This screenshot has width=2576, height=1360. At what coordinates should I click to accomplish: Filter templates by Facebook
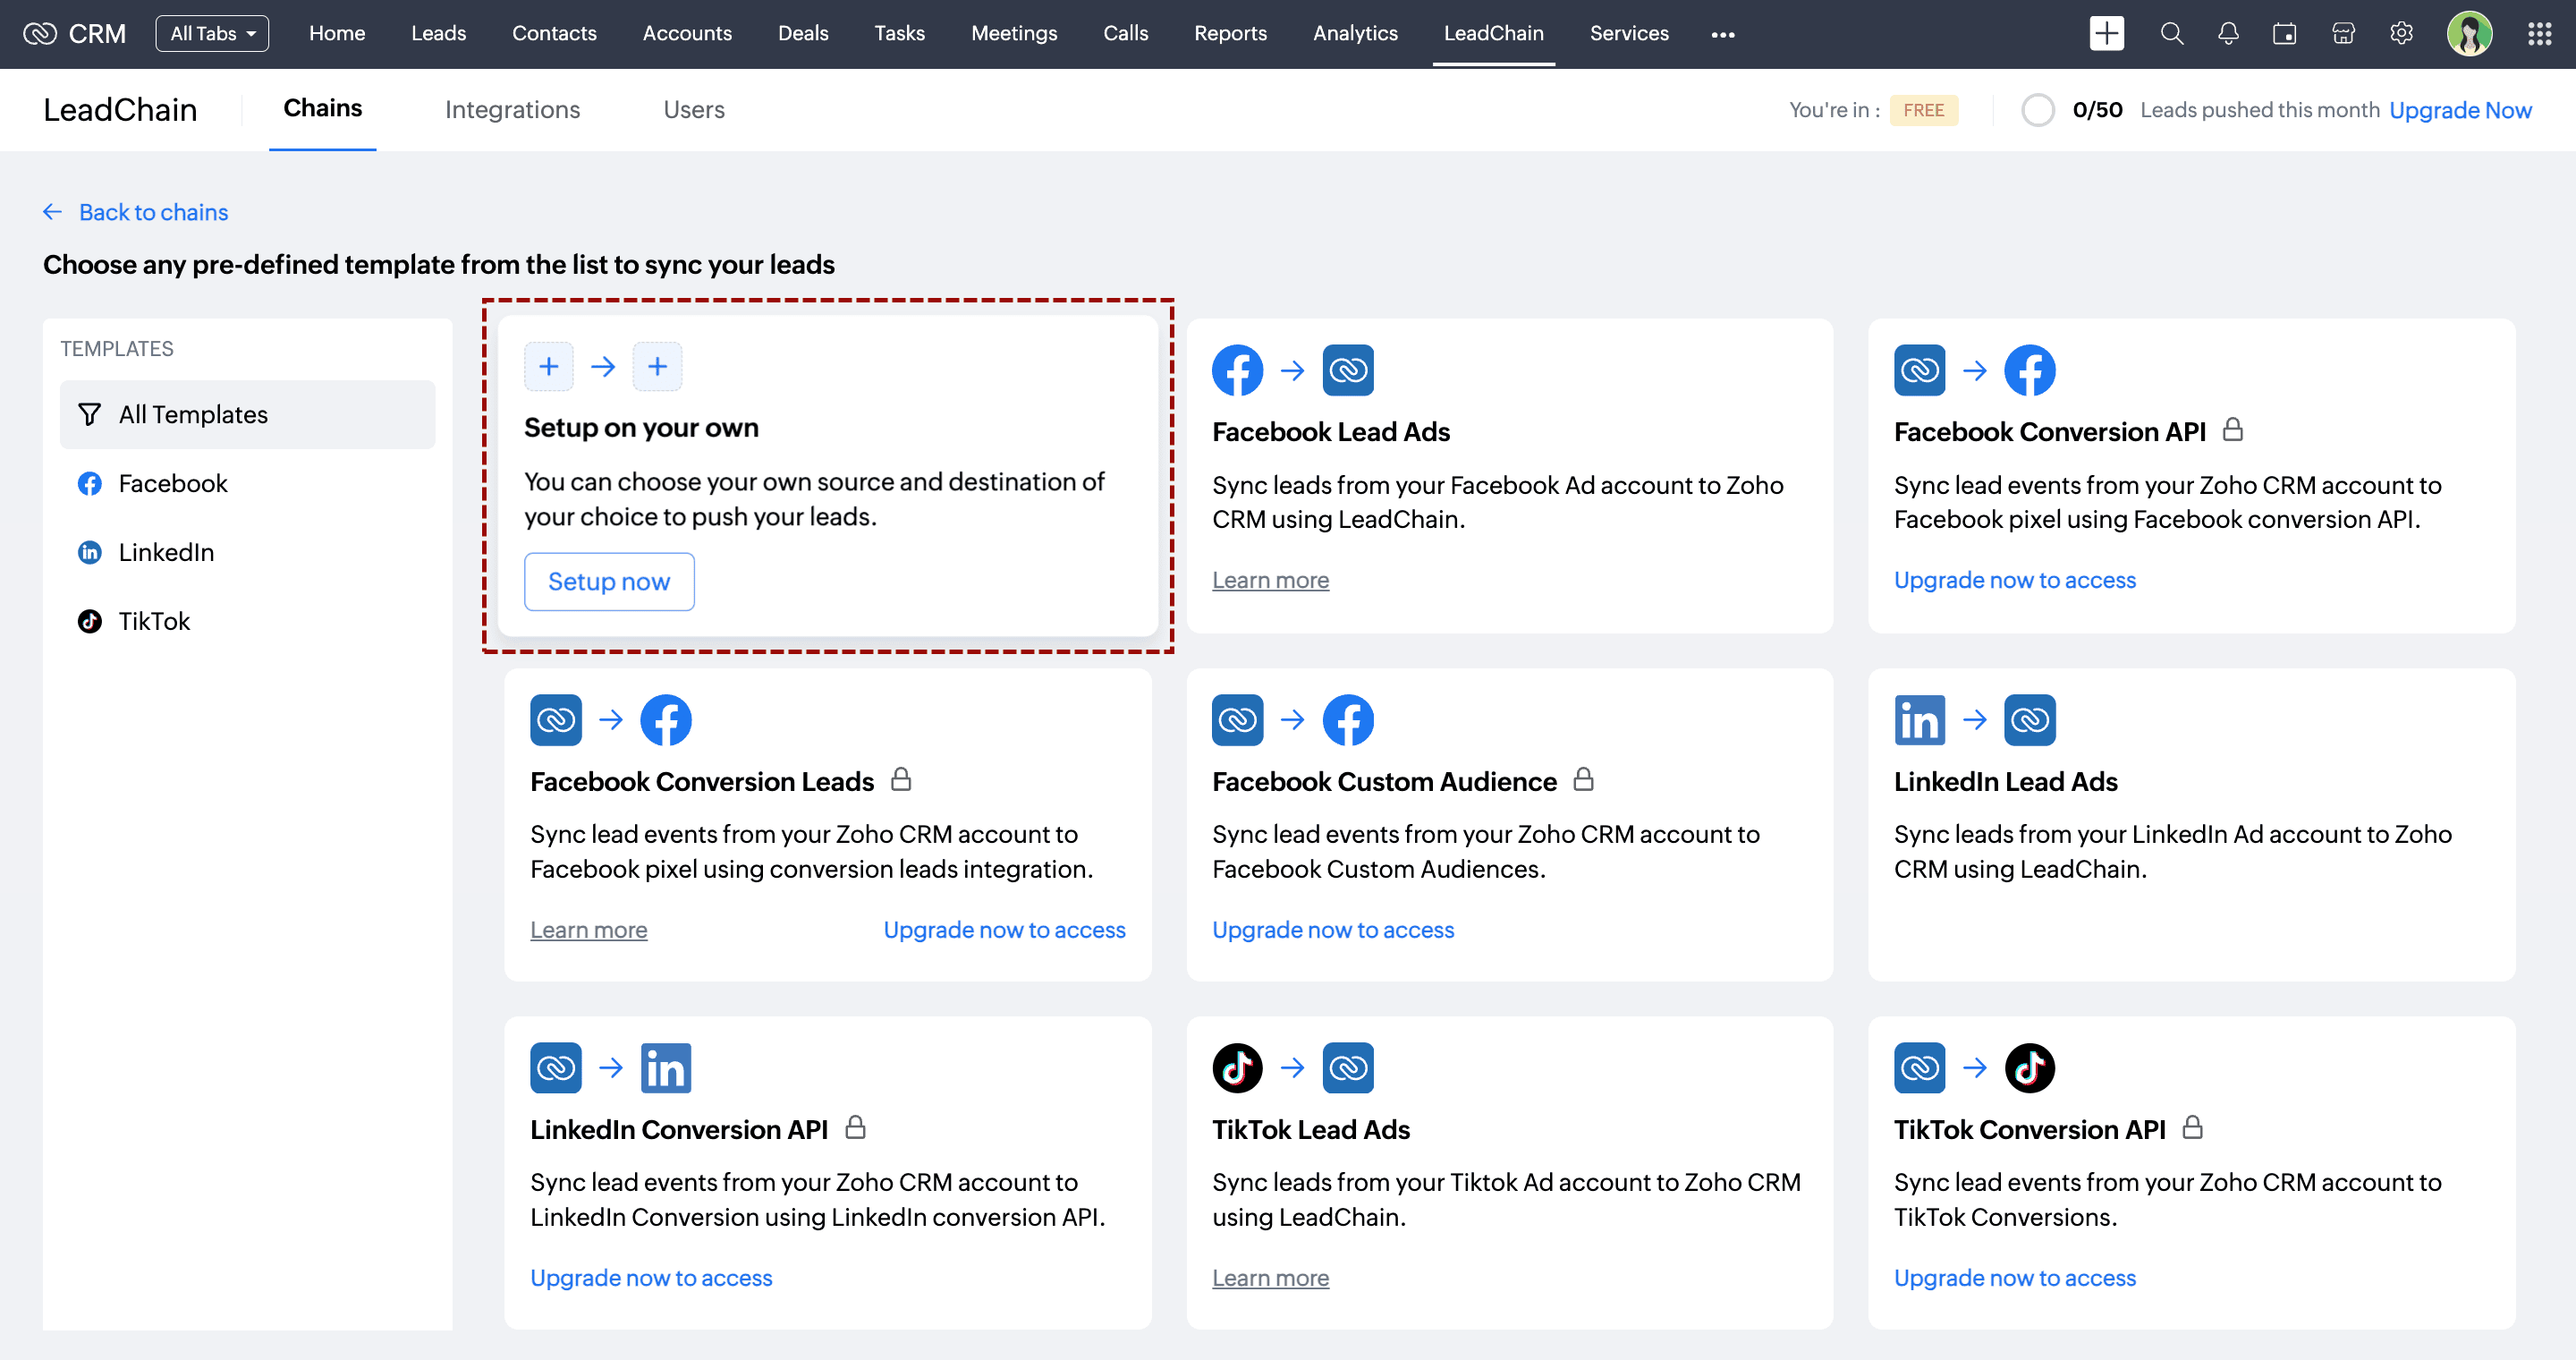point(172,483)
